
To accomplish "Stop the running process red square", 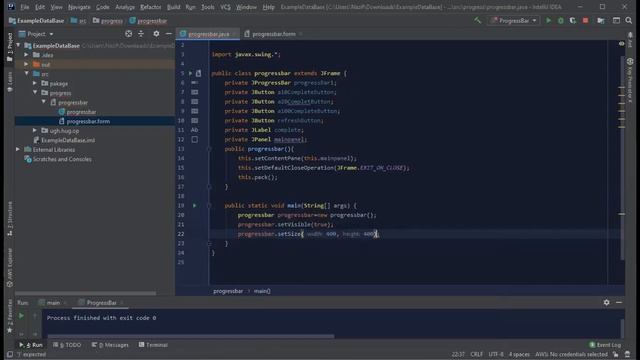I will tap(585, 20).
